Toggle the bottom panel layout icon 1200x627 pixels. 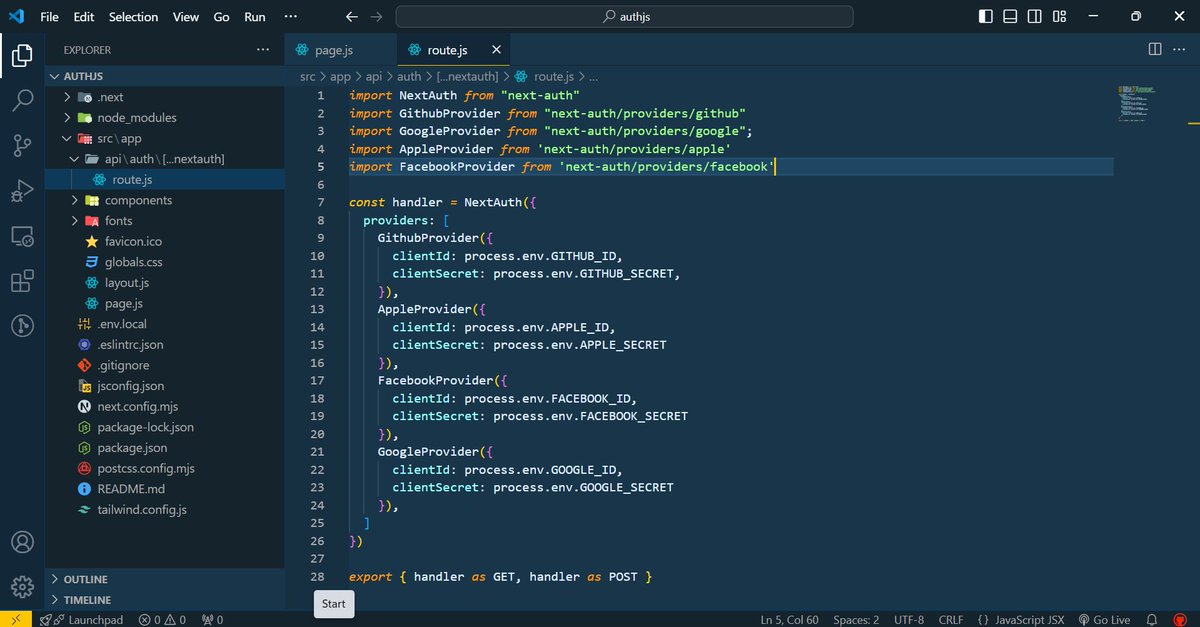pyautogui.click(x=1010, y=16)
